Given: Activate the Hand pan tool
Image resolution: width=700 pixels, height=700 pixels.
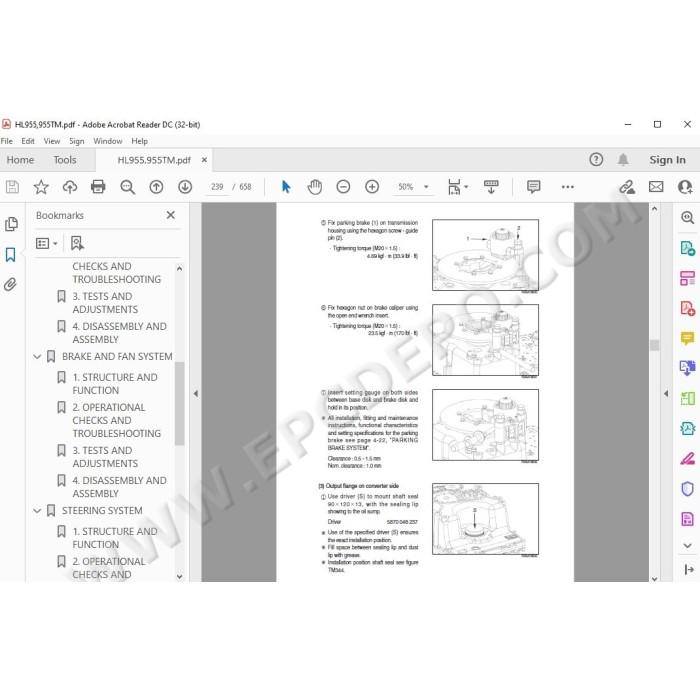Looking at the screenshot, I should click(x=315, y=187).
